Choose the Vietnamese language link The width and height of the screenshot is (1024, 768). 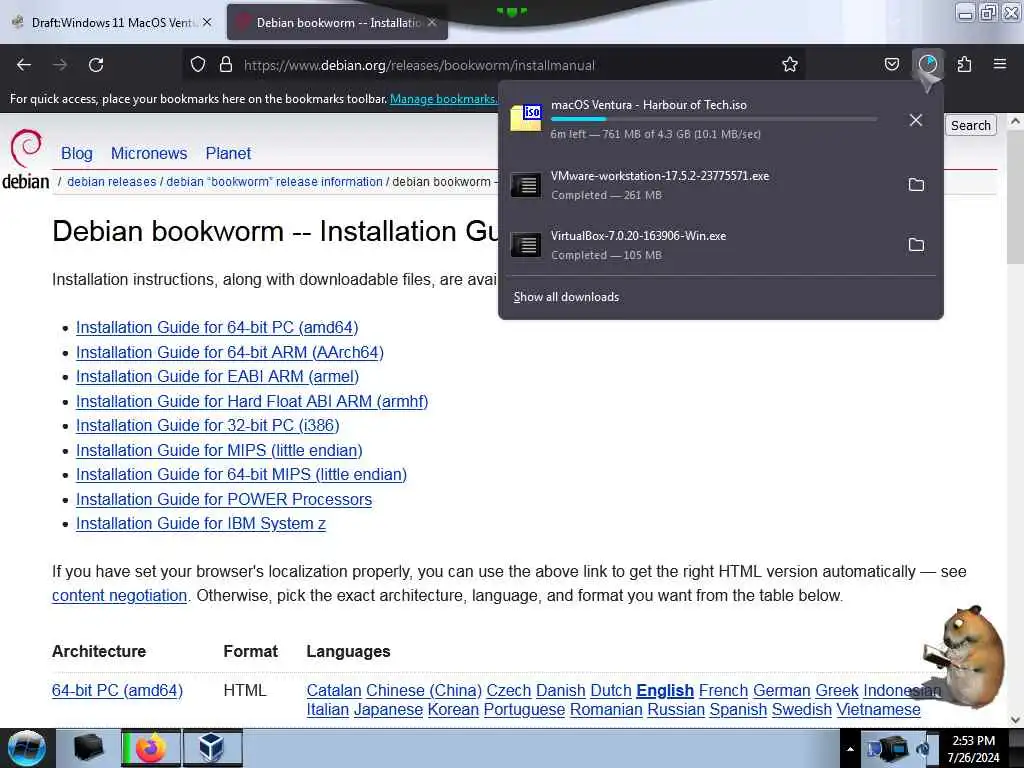point(878,709)
